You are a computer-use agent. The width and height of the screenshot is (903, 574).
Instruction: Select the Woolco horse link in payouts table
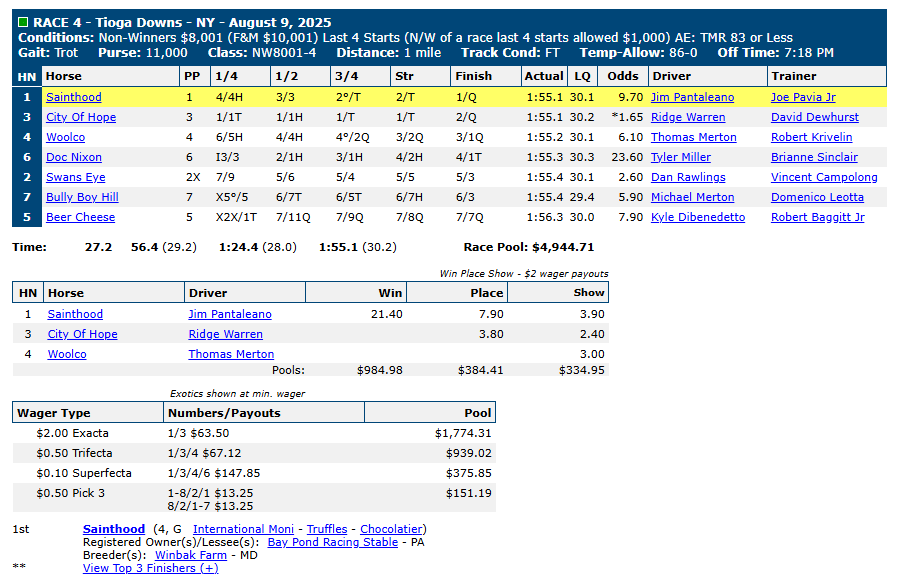[x=67, y=354]
